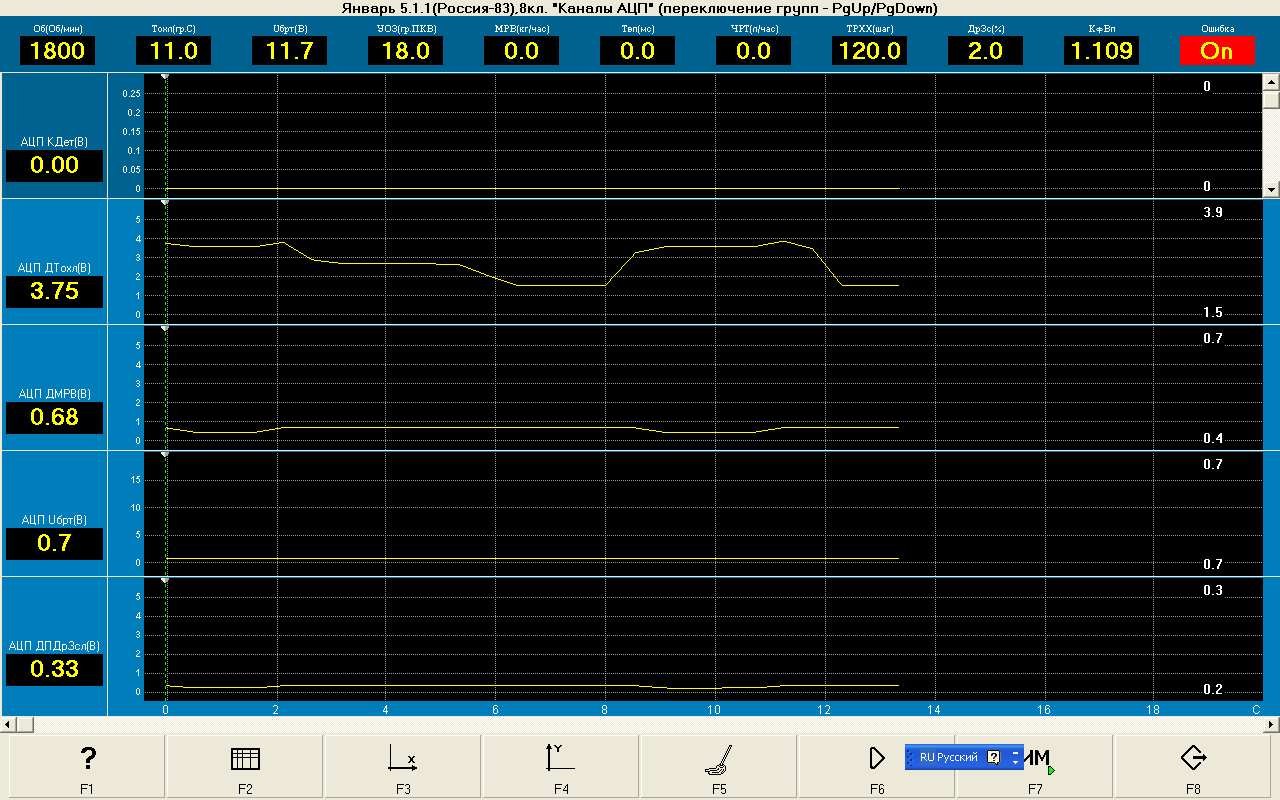Open the table view with the F2 button

point(245,768)
